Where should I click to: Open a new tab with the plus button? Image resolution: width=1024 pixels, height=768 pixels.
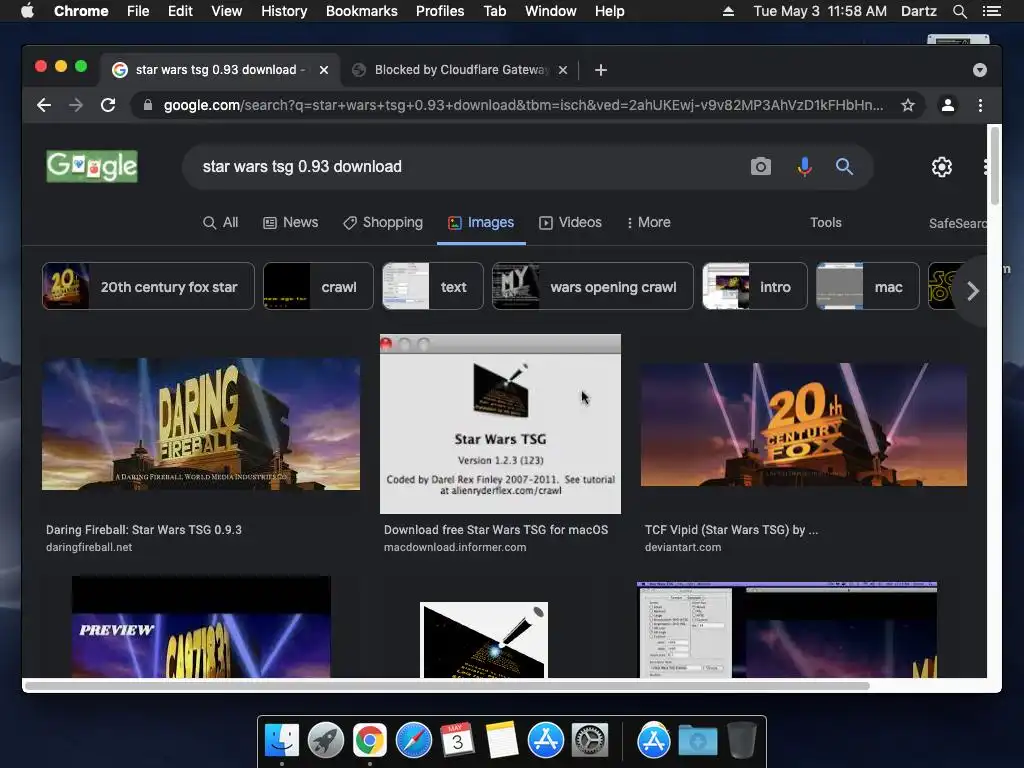(x=601, y=70)
